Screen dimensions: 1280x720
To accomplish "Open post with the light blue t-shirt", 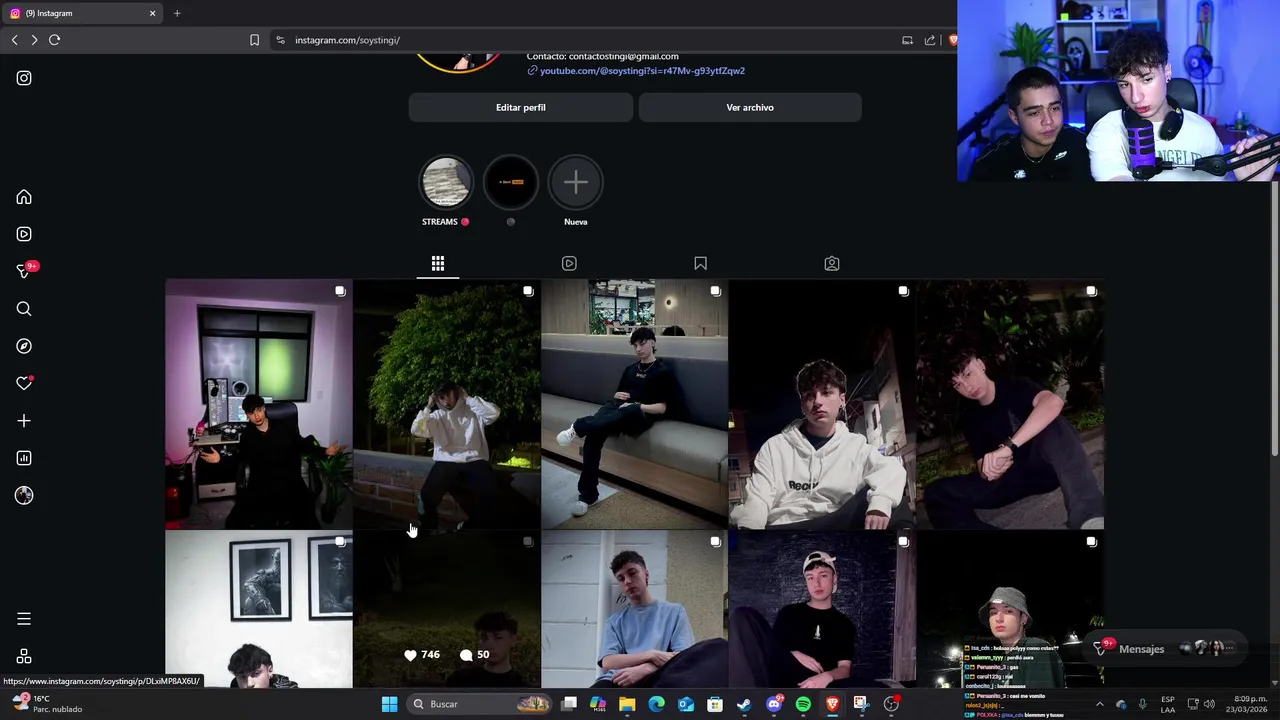I will coord(635,610).
